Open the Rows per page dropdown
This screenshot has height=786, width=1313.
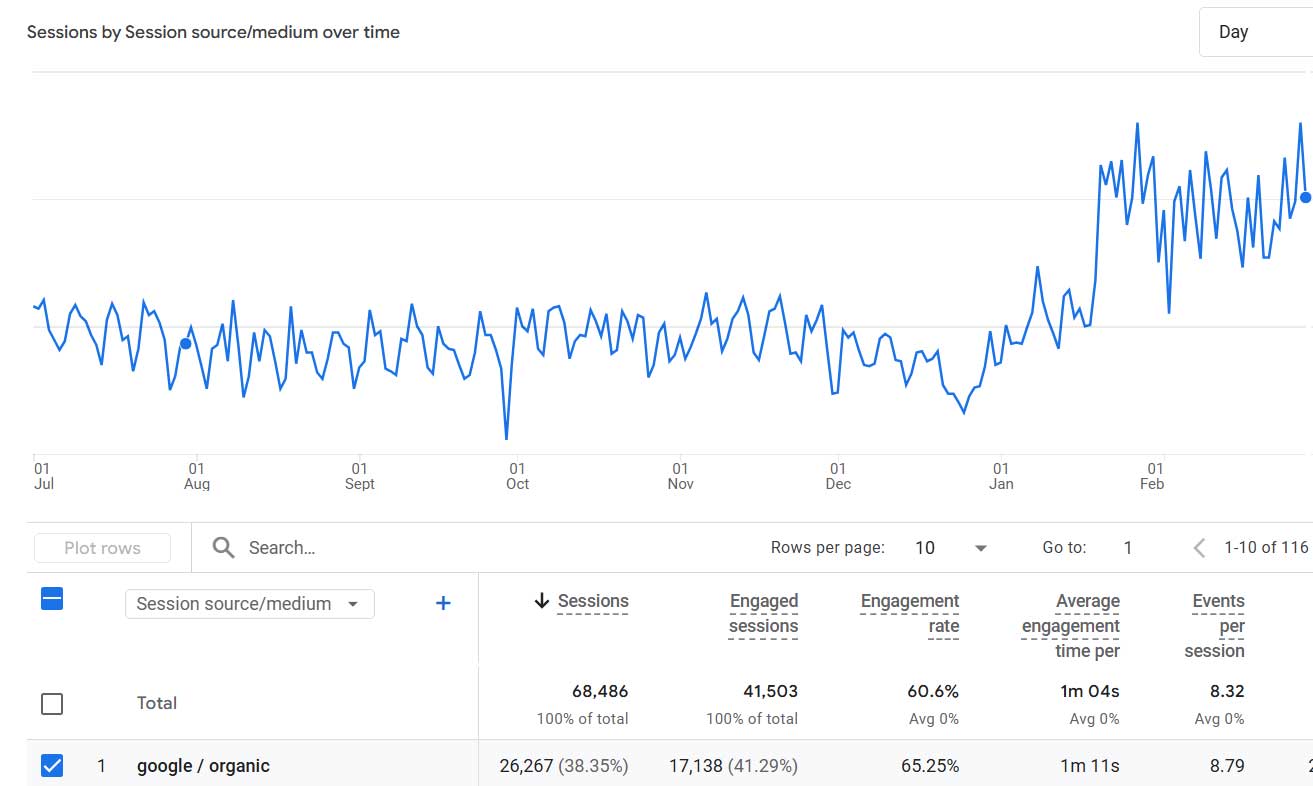point(950,548)
